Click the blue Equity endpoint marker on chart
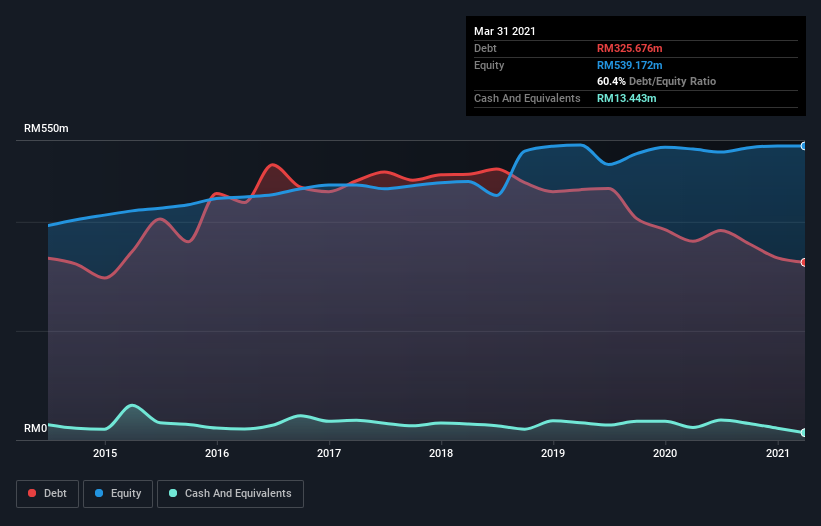 804,146
